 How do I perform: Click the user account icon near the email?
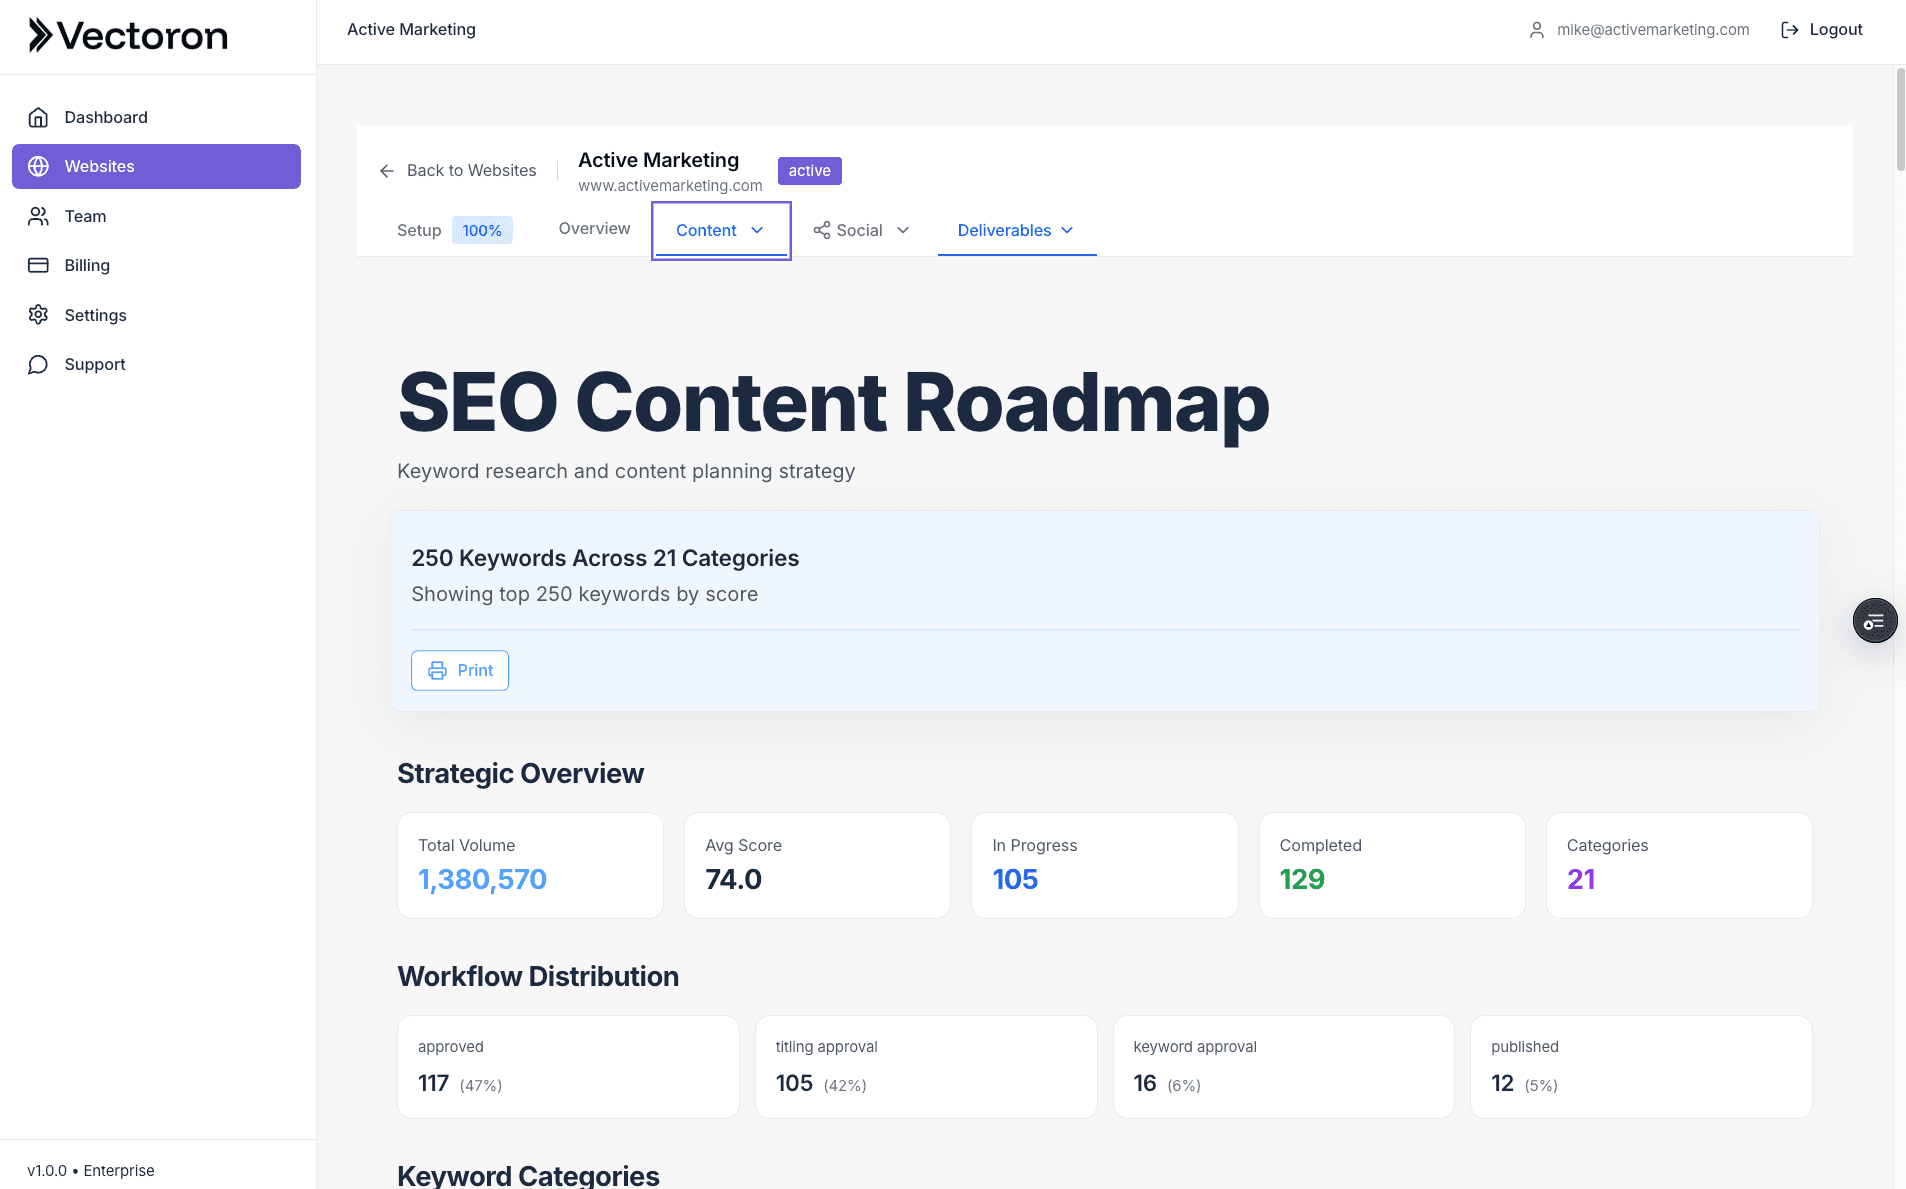pyautogui.click(x=1536, y=30)
